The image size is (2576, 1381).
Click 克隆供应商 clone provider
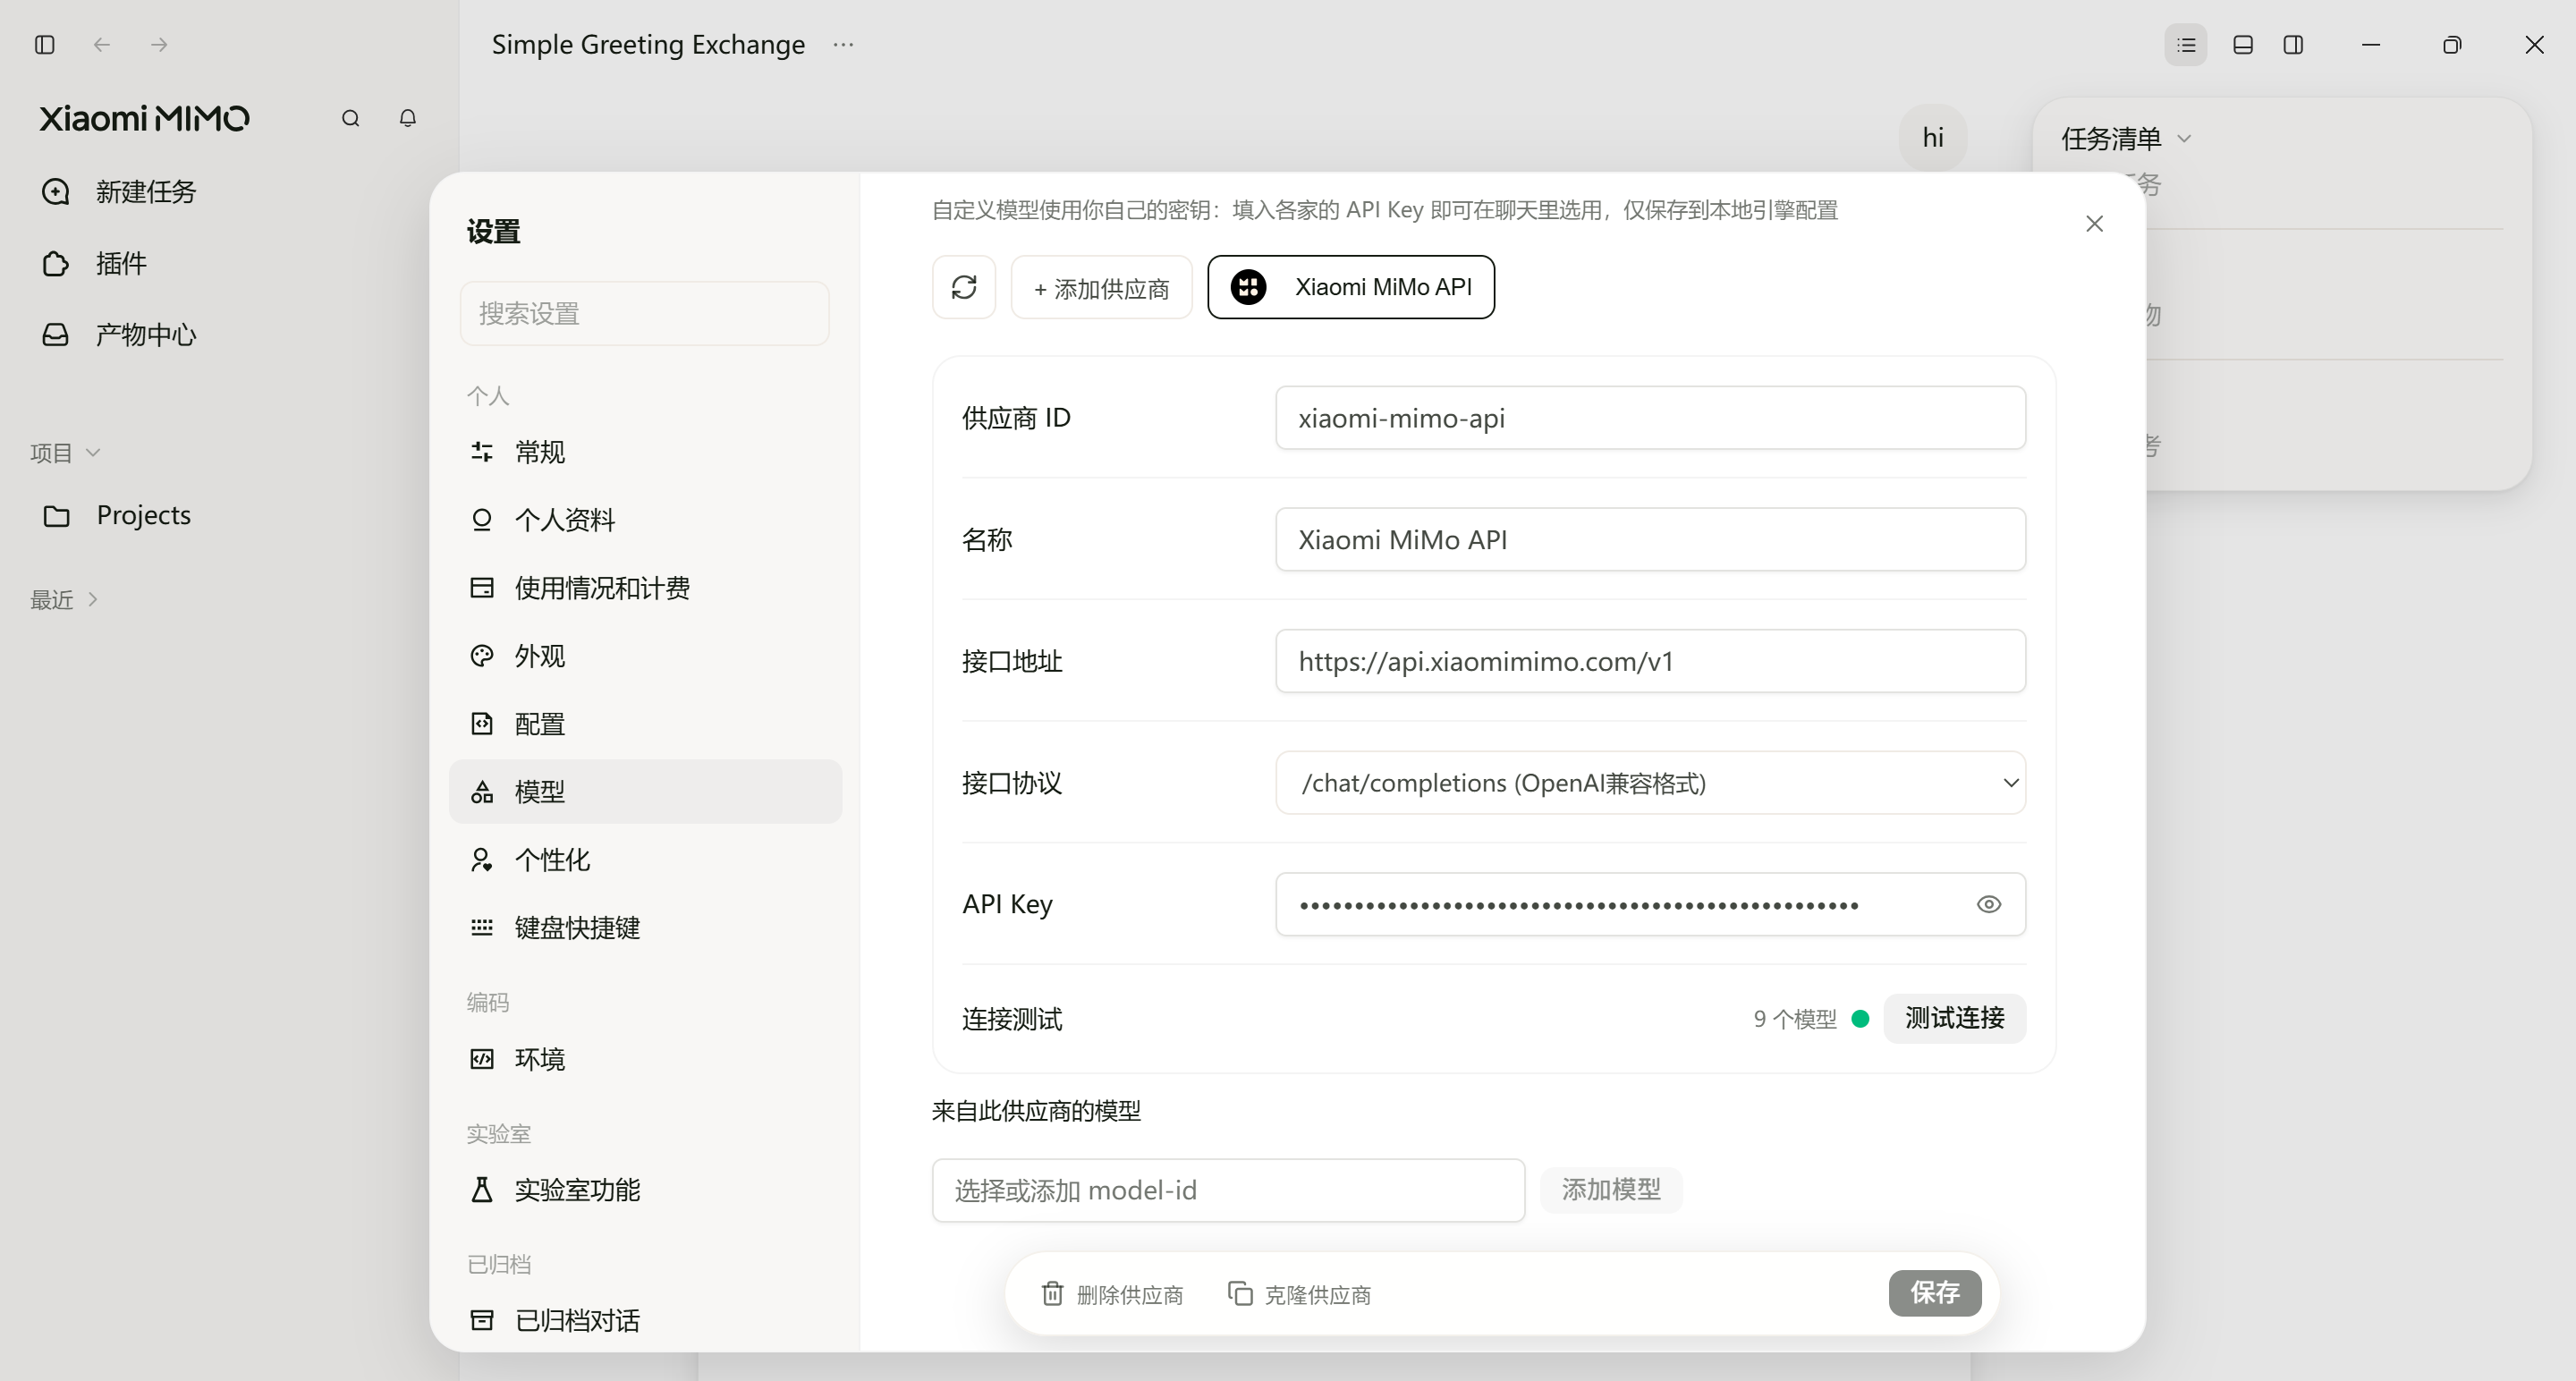[1299, 1295]
